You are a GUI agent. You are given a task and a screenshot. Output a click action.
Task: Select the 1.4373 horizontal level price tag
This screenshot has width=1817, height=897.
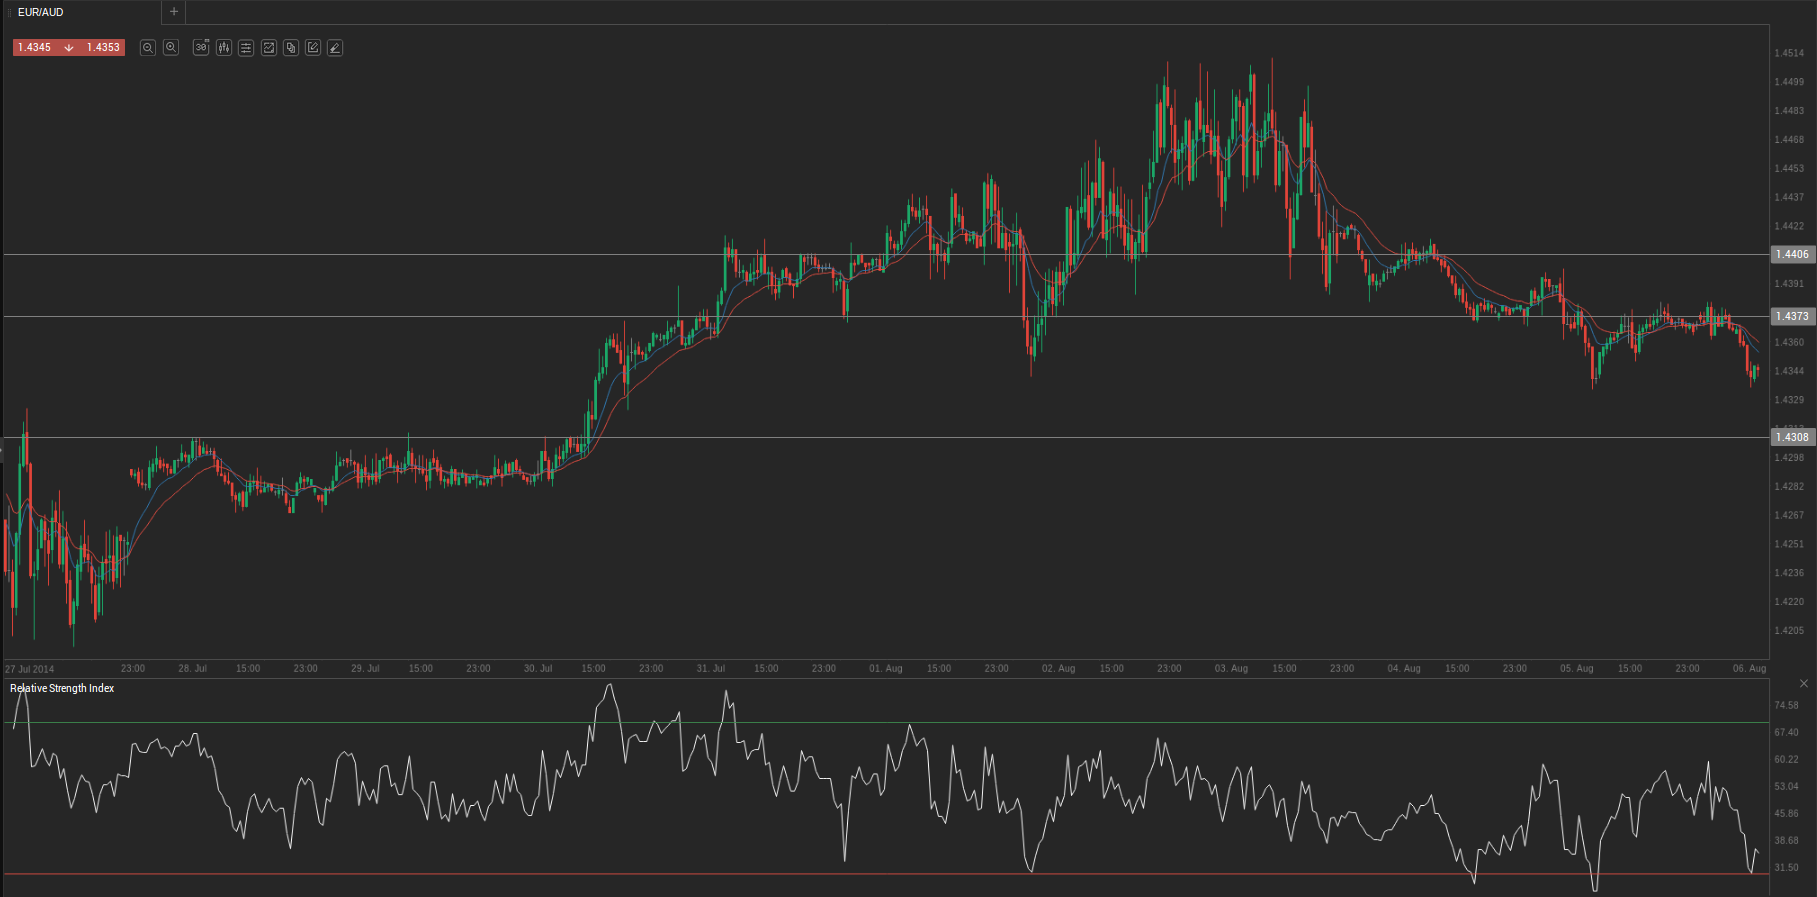coord(1791,317)
